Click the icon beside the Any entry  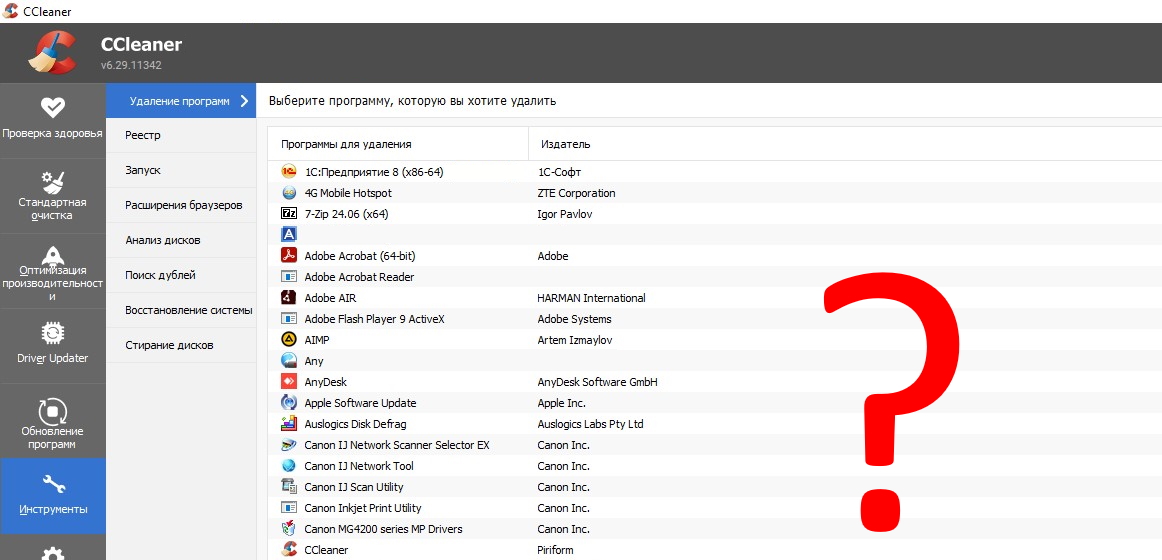coord(289,361)
